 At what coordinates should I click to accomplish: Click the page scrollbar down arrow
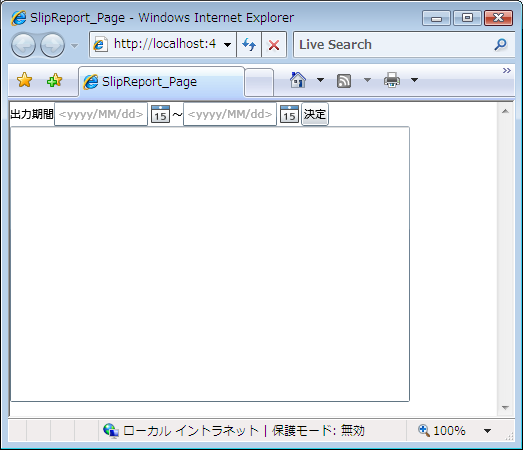click(505, 408)
